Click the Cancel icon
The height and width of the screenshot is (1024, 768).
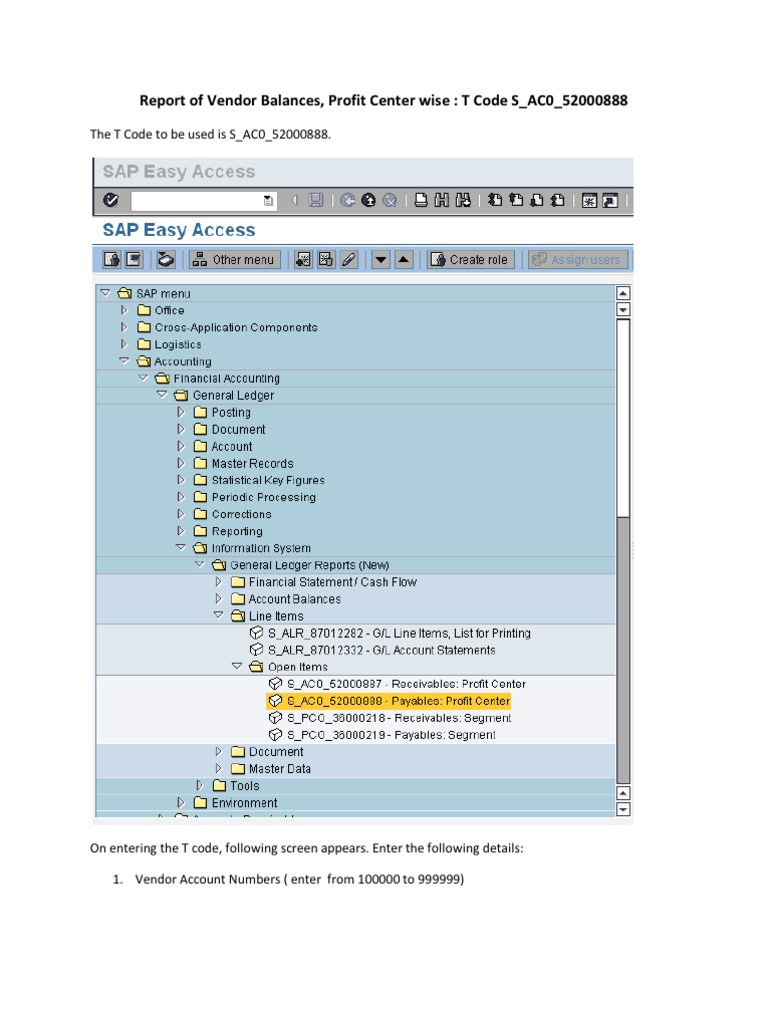click(x=390, y=200)
